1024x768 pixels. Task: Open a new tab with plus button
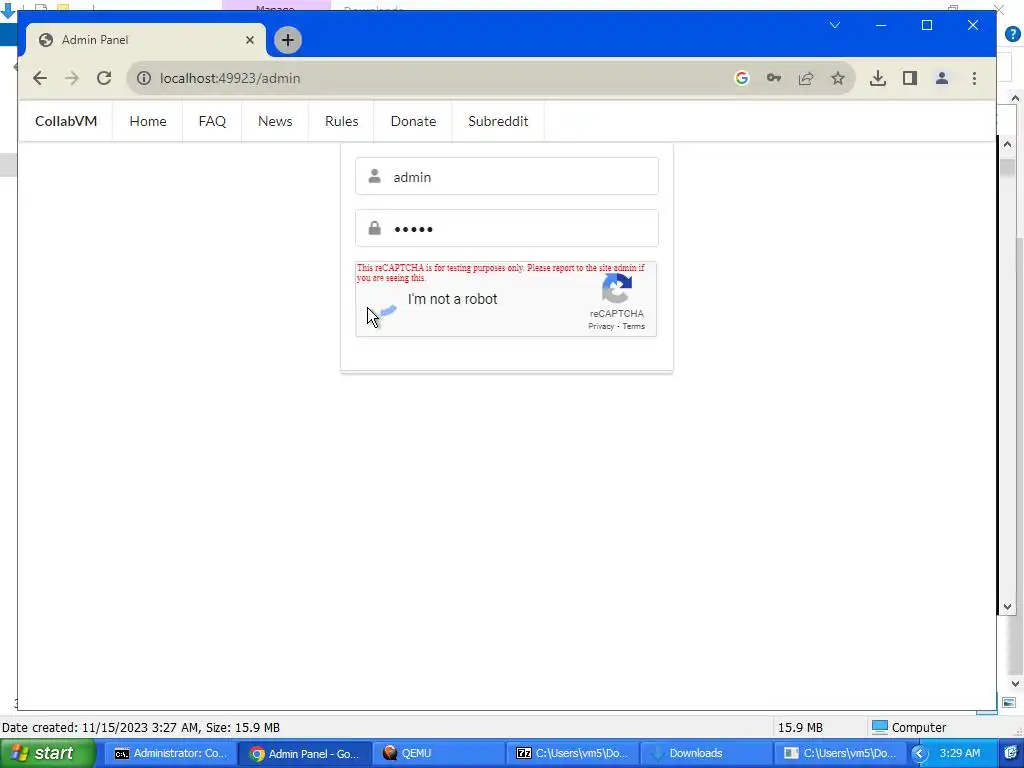(x=287, y=40)
